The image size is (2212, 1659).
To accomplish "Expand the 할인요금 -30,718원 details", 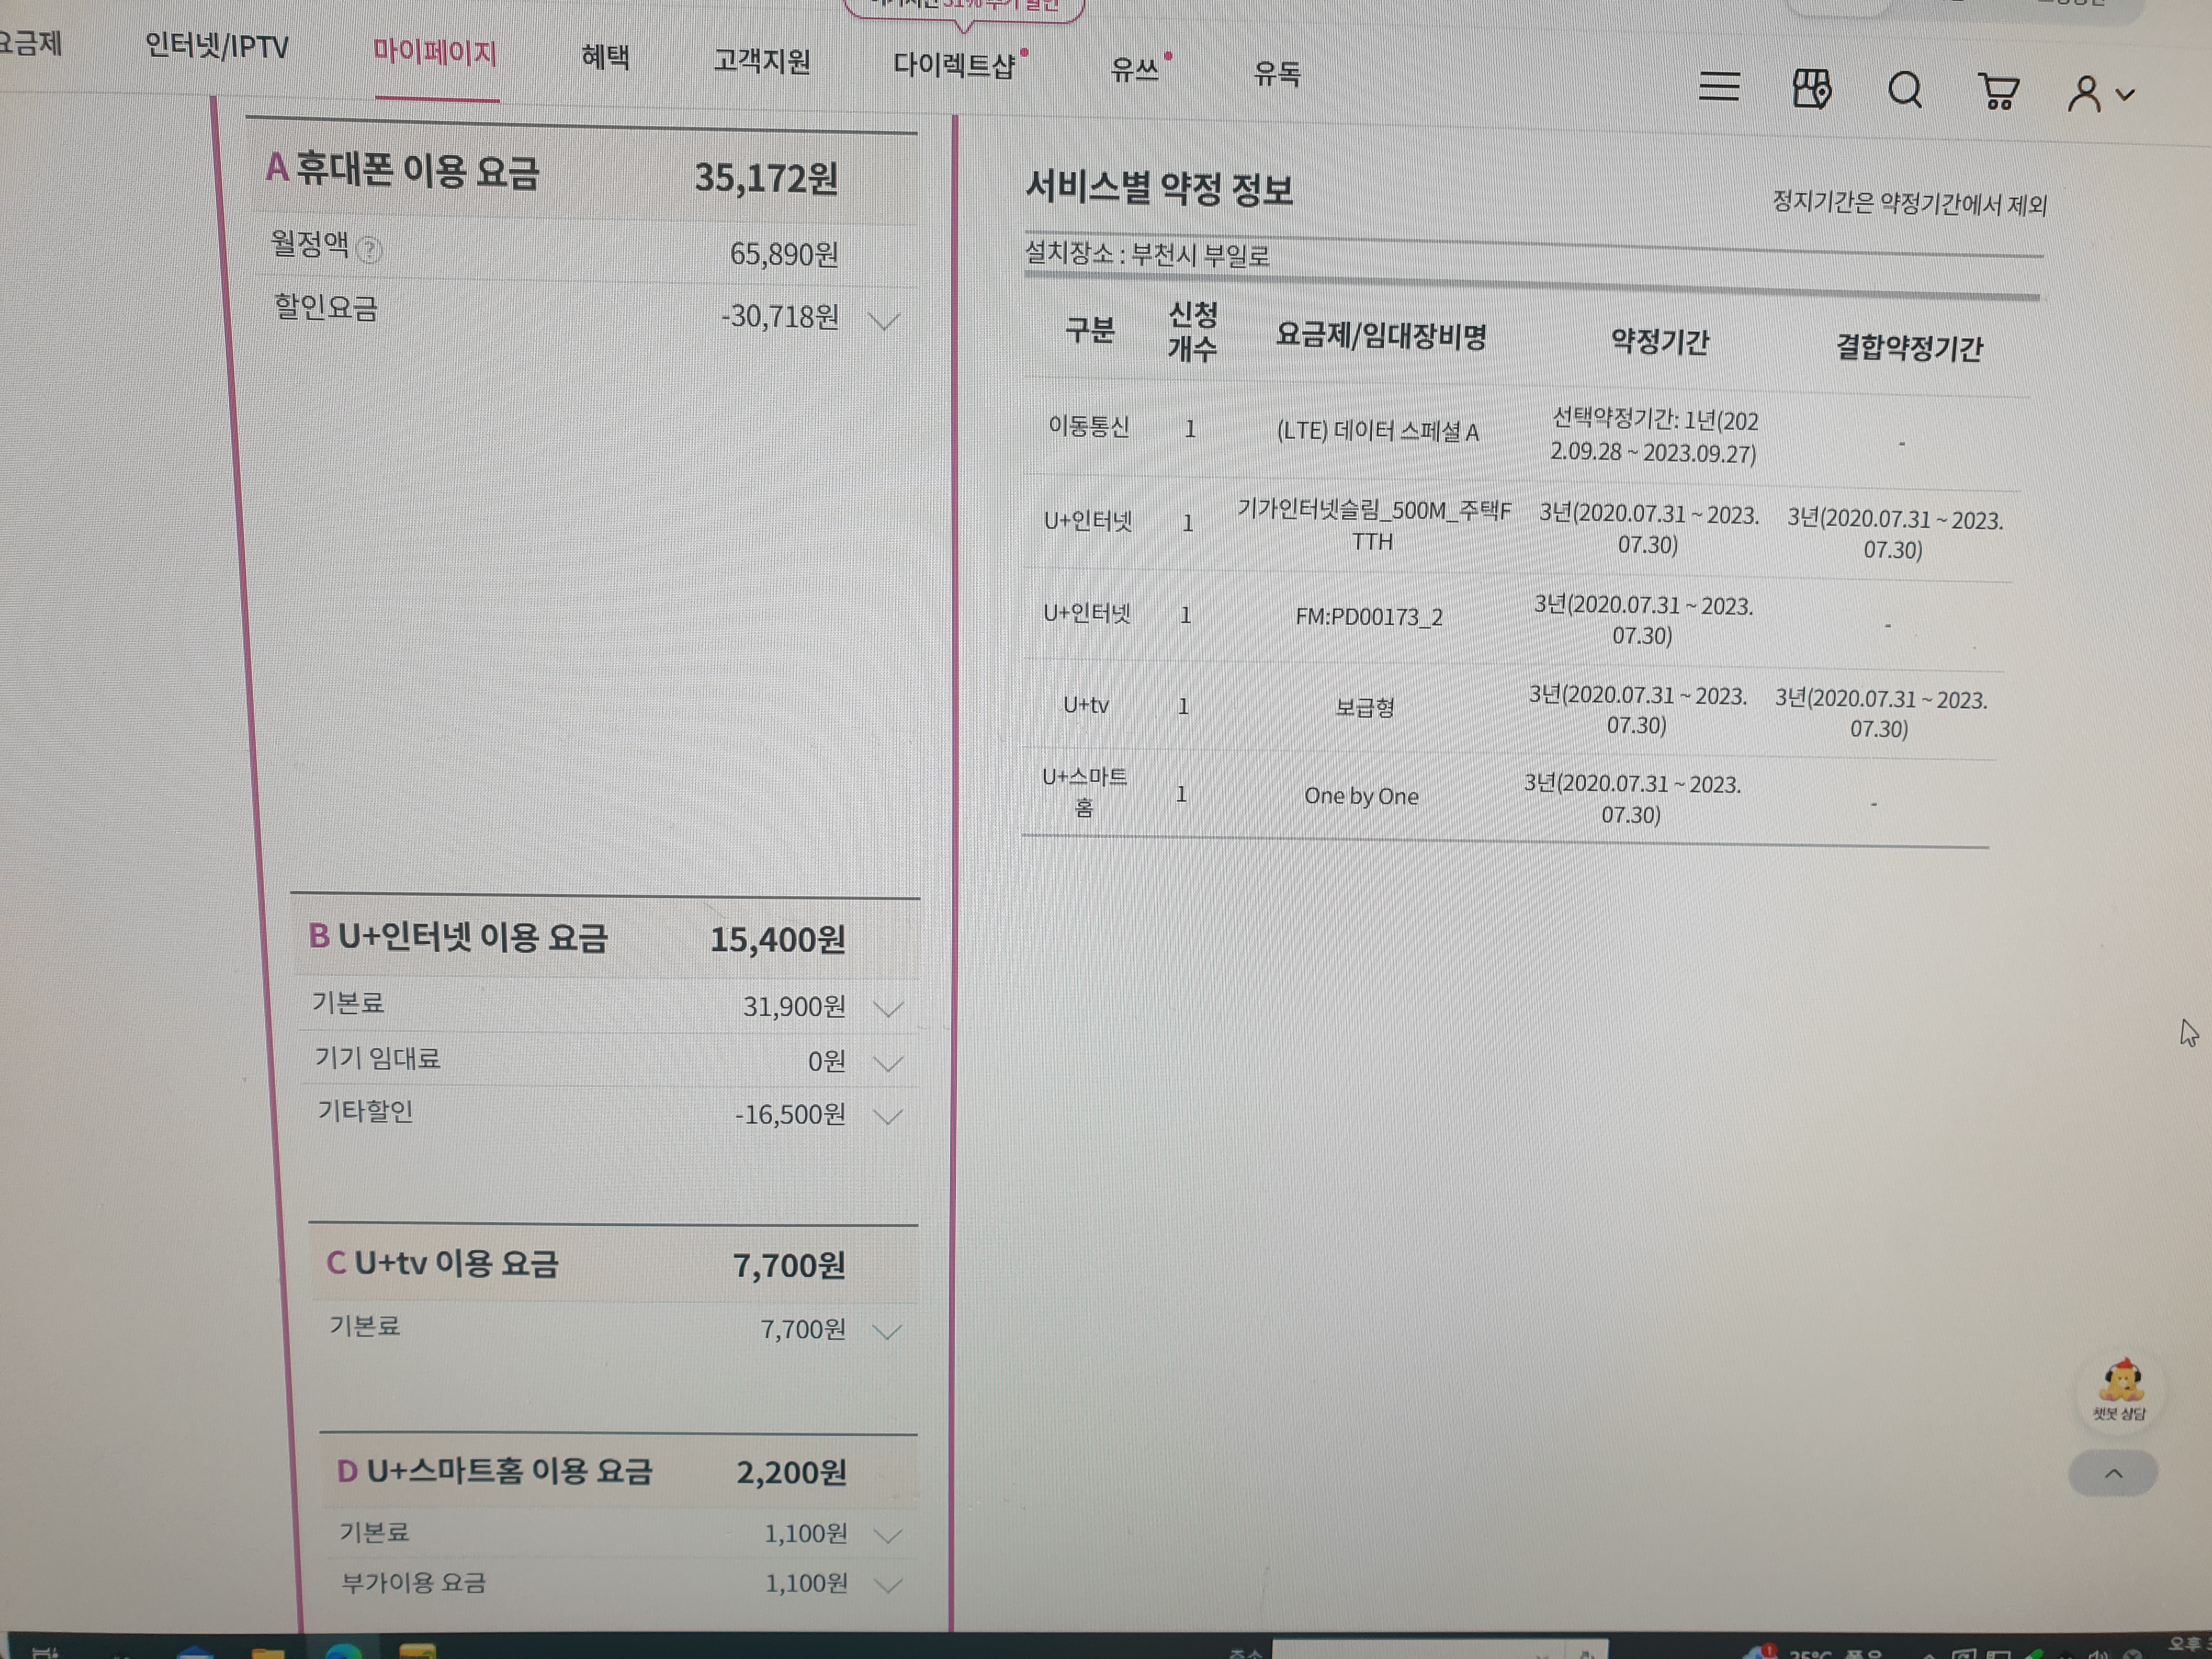I will (x=884, y=321).
